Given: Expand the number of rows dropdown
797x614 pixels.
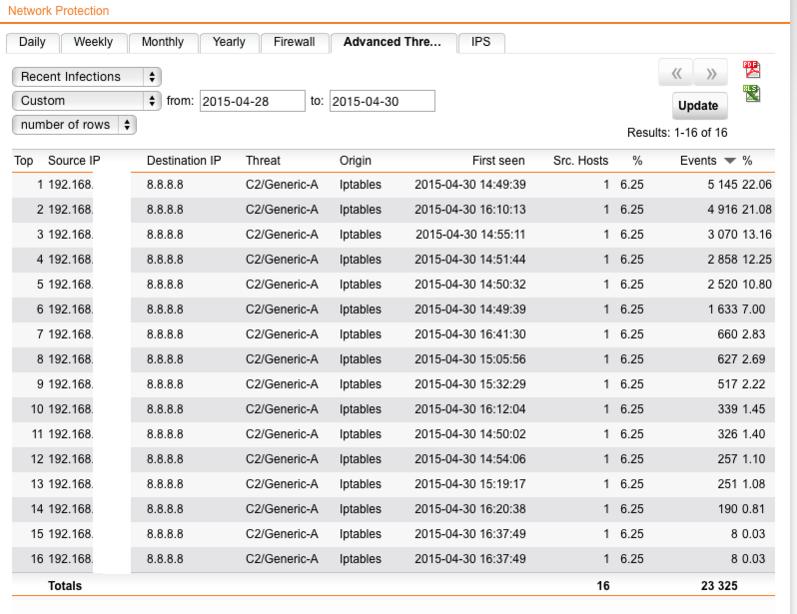Looking at the screenshot, I should click(x=75, y=125).
